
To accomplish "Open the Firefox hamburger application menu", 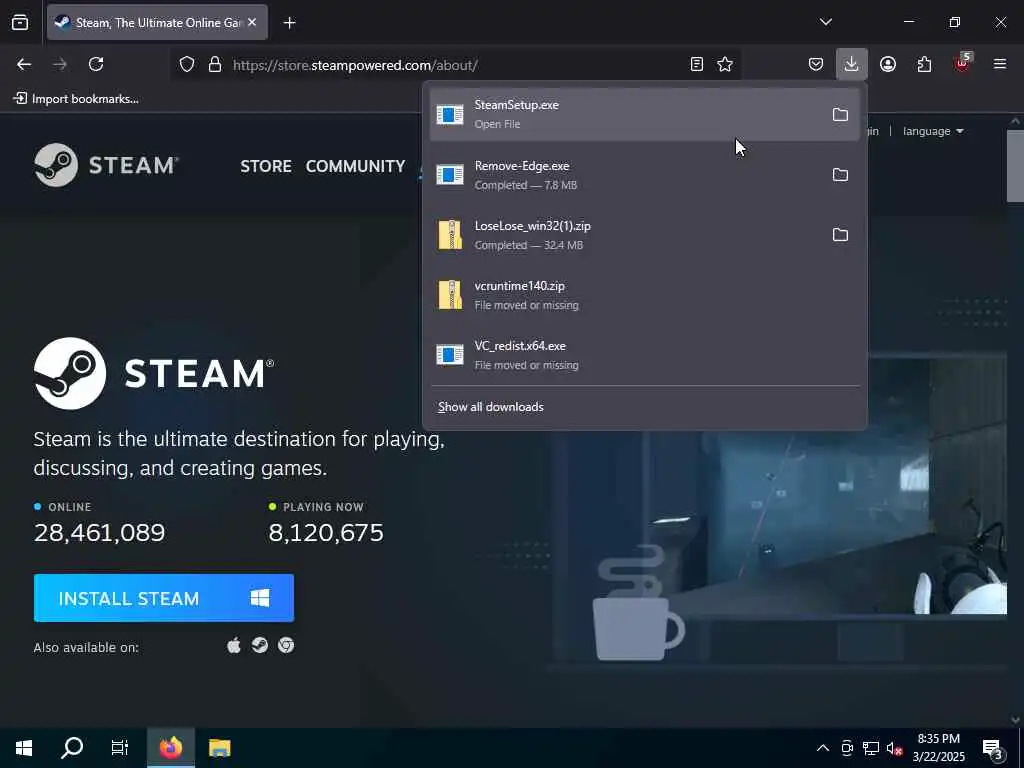I will [x=1000, y=64].
